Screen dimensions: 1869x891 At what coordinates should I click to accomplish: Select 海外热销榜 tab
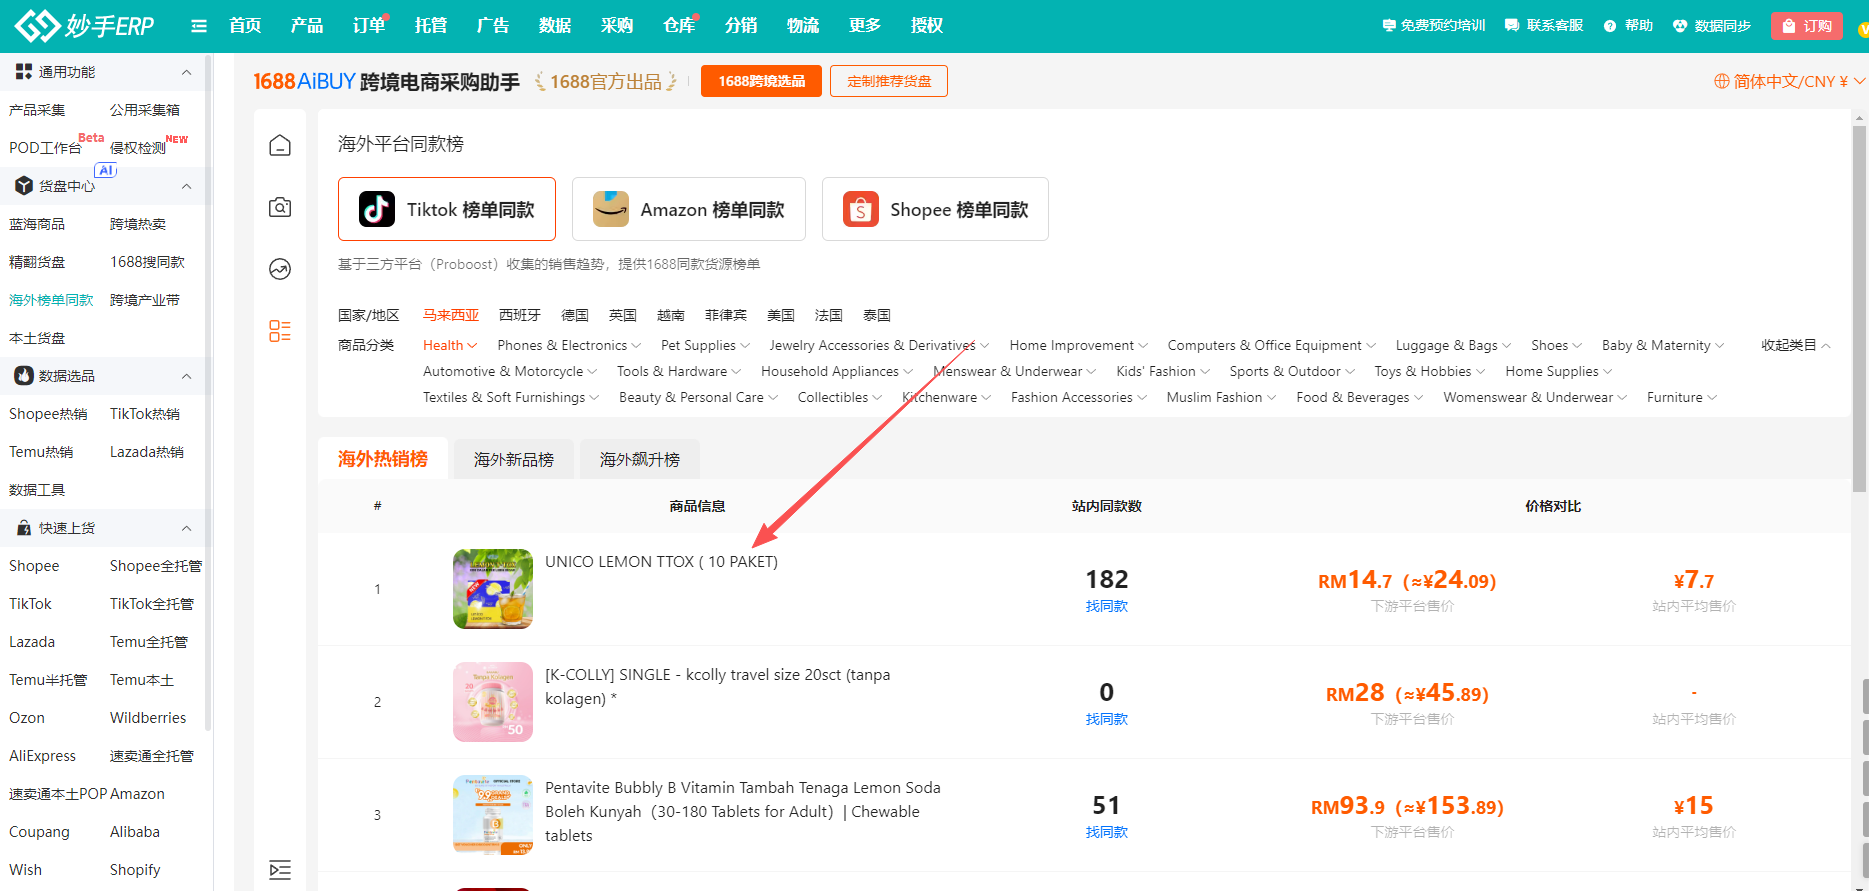coord(383,459)
